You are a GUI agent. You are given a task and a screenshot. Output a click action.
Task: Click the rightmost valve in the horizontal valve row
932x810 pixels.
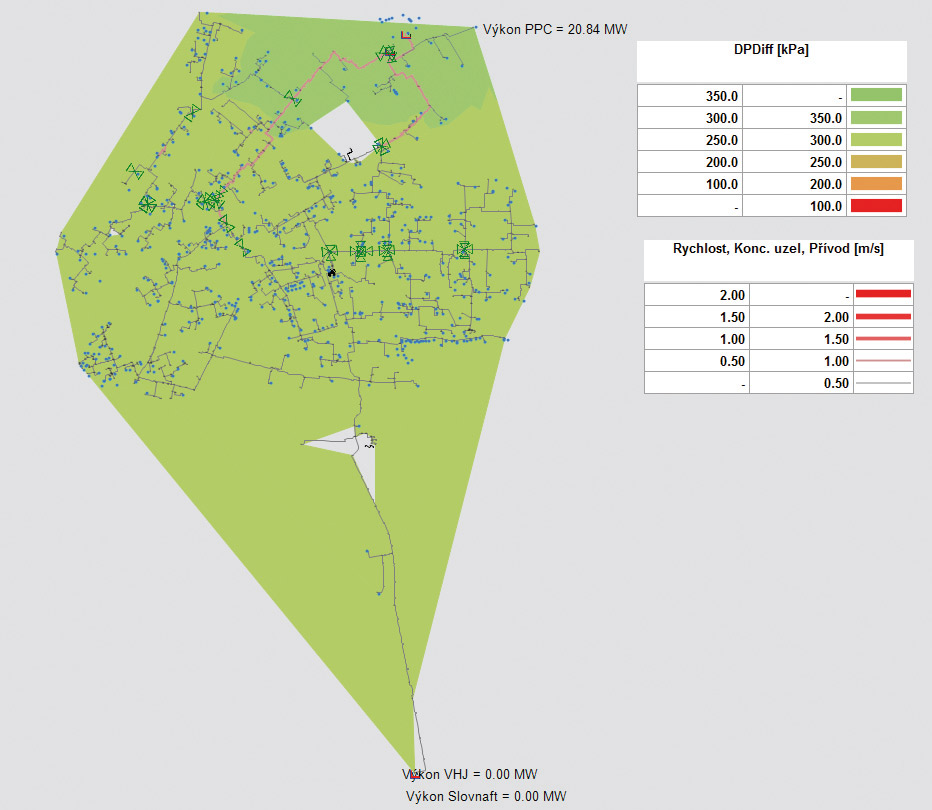[x=463, y=250]
